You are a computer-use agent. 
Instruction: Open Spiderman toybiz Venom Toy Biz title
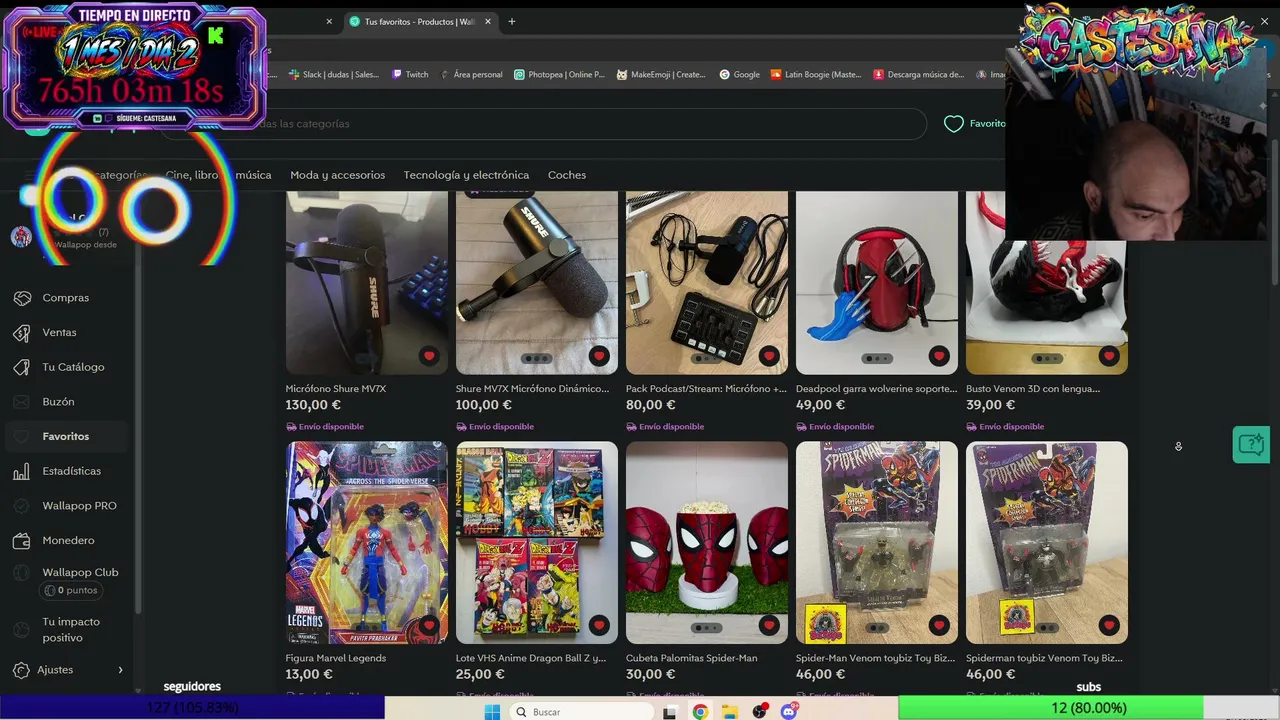coord(1044,659)
